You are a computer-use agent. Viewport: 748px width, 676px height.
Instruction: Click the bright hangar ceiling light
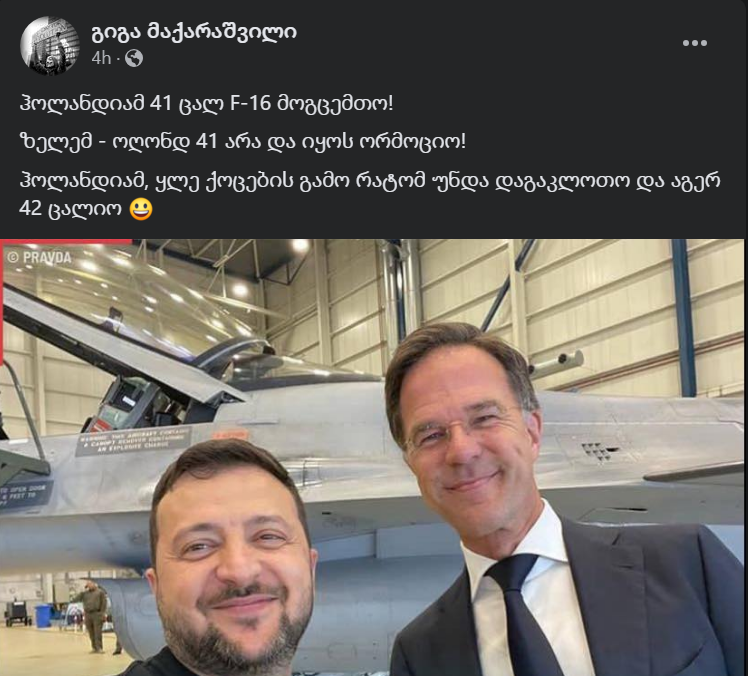point(301,246)
